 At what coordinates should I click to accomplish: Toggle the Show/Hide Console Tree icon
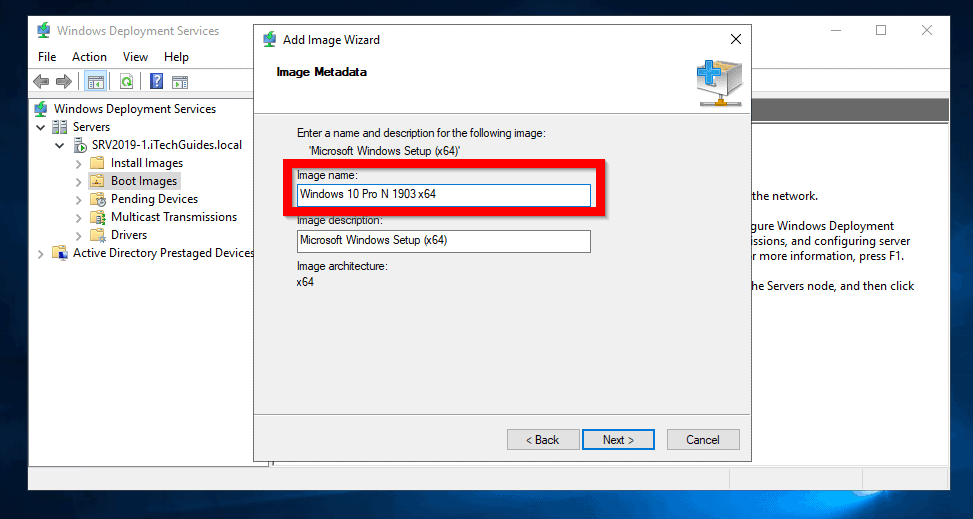pyautogui.click(x=95, y=82)
